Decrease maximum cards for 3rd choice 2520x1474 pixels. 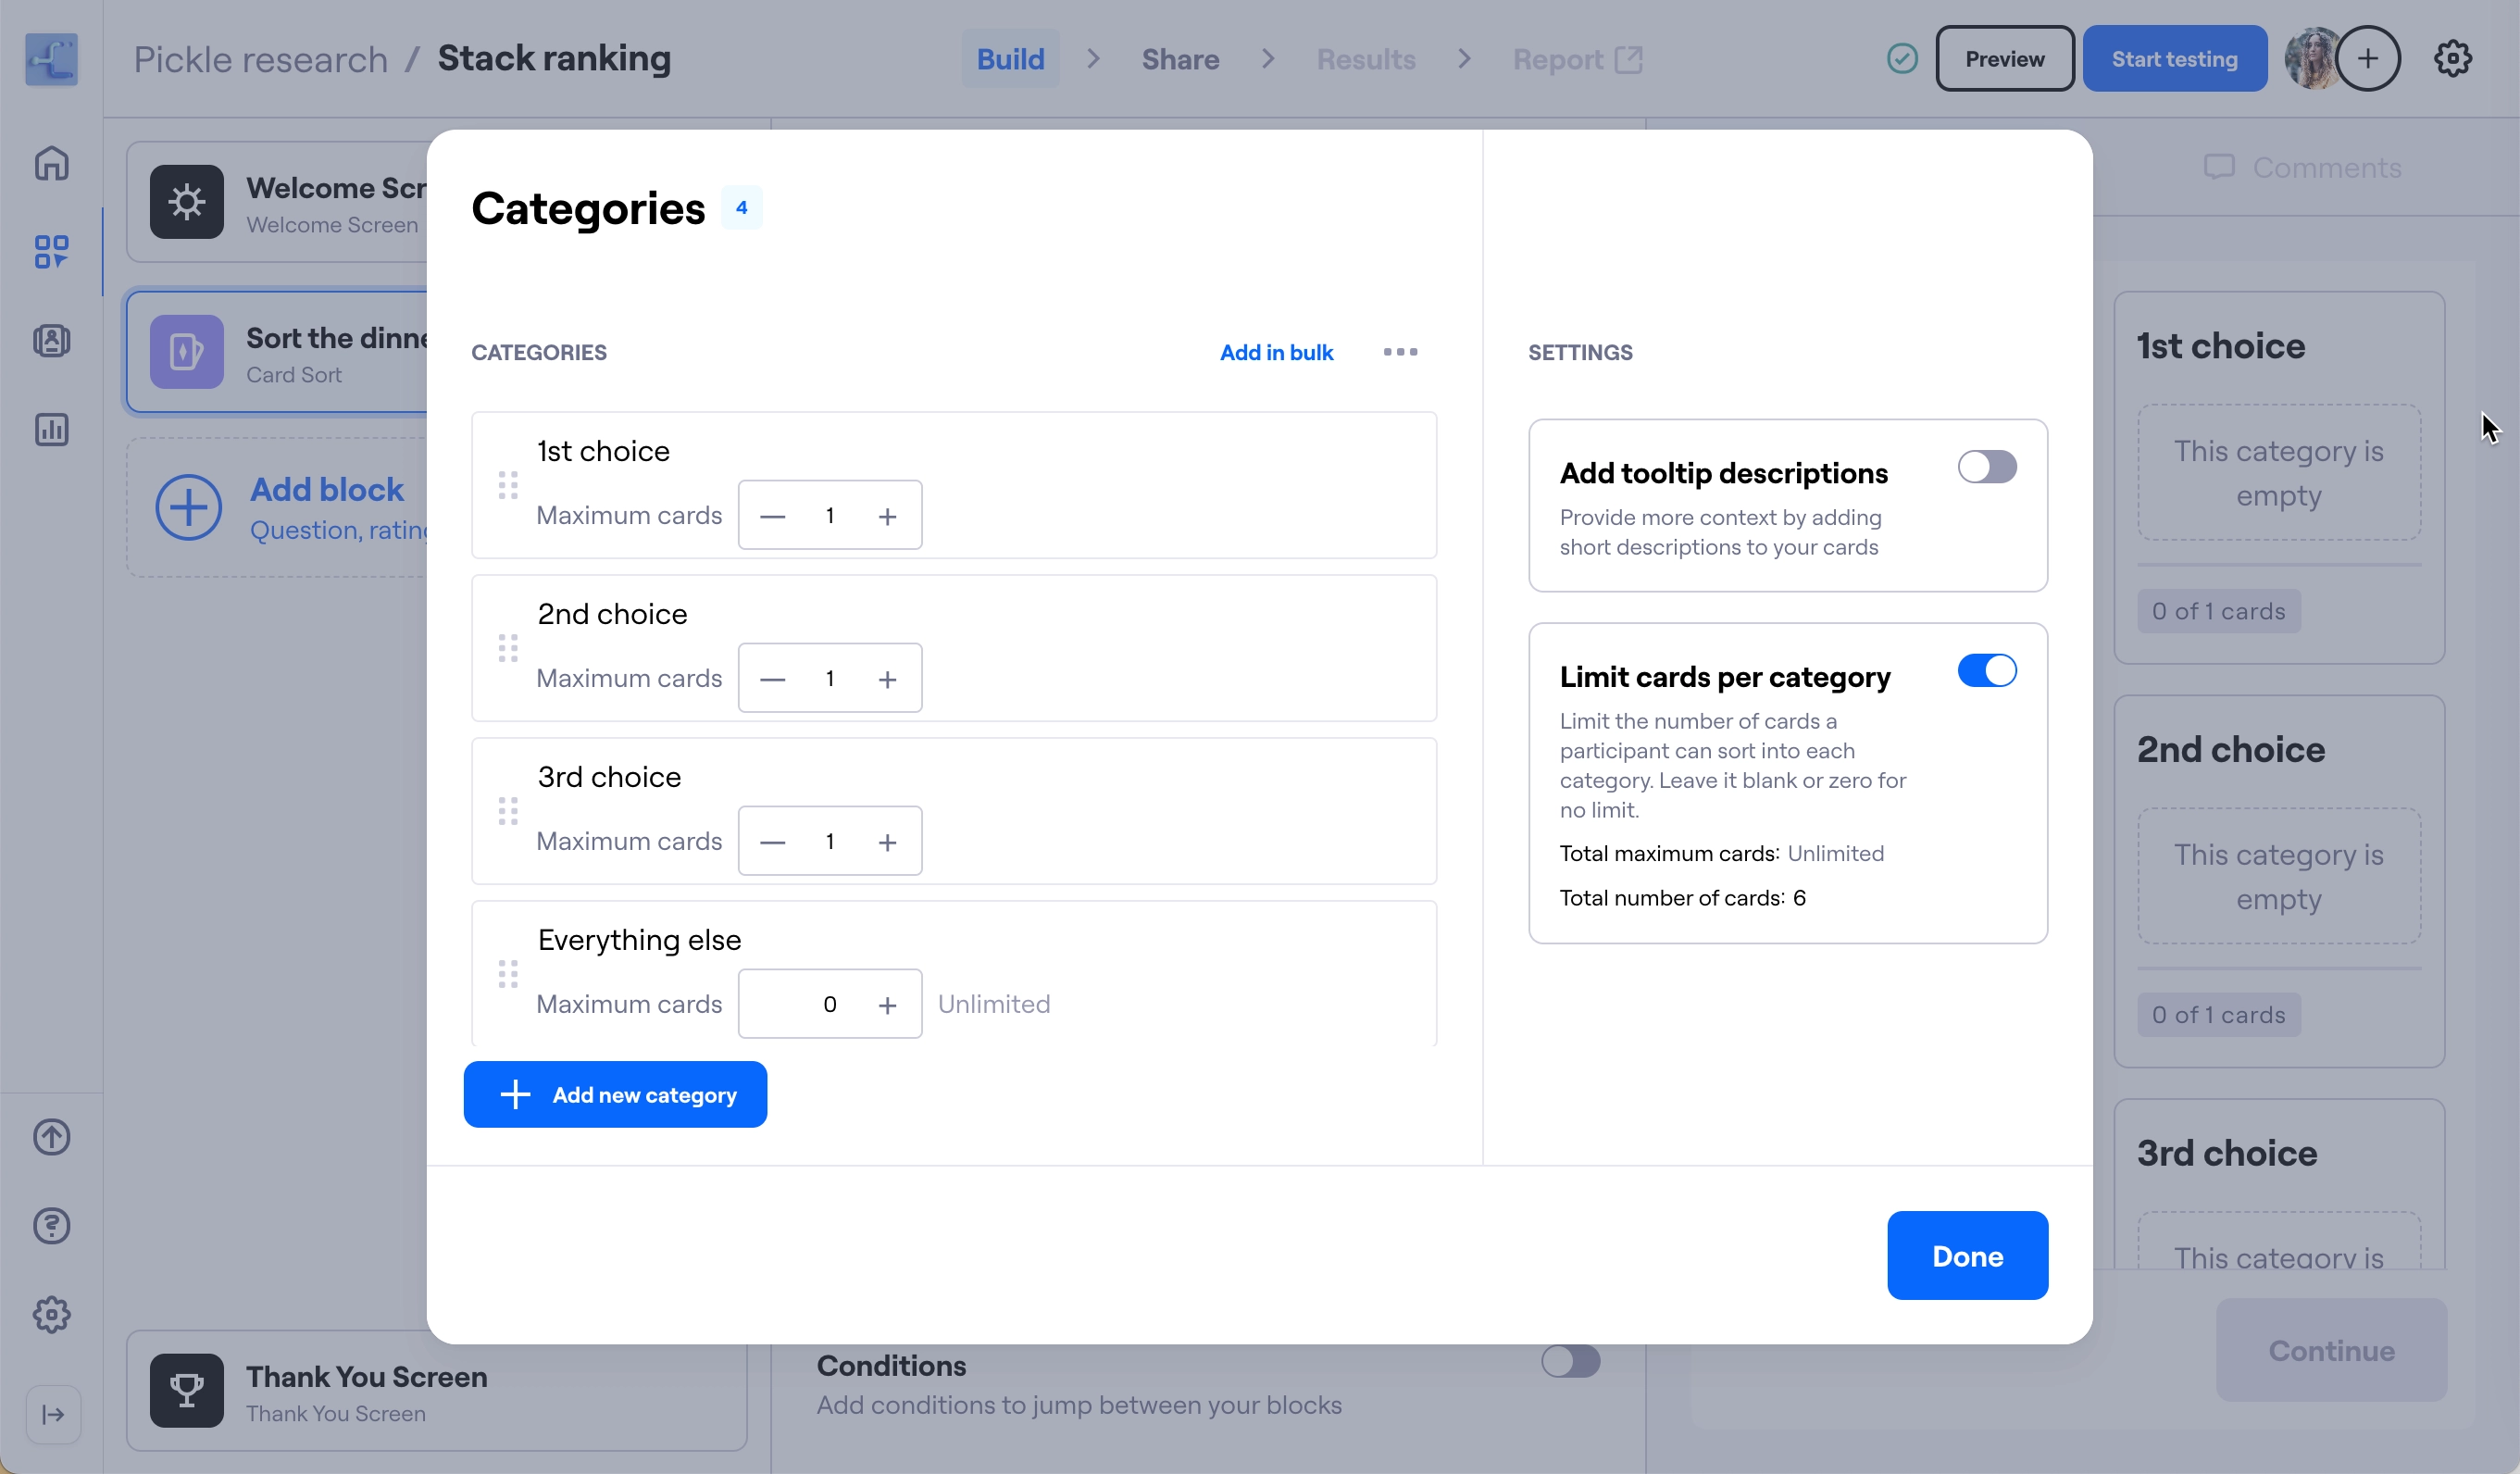(772, 842)
